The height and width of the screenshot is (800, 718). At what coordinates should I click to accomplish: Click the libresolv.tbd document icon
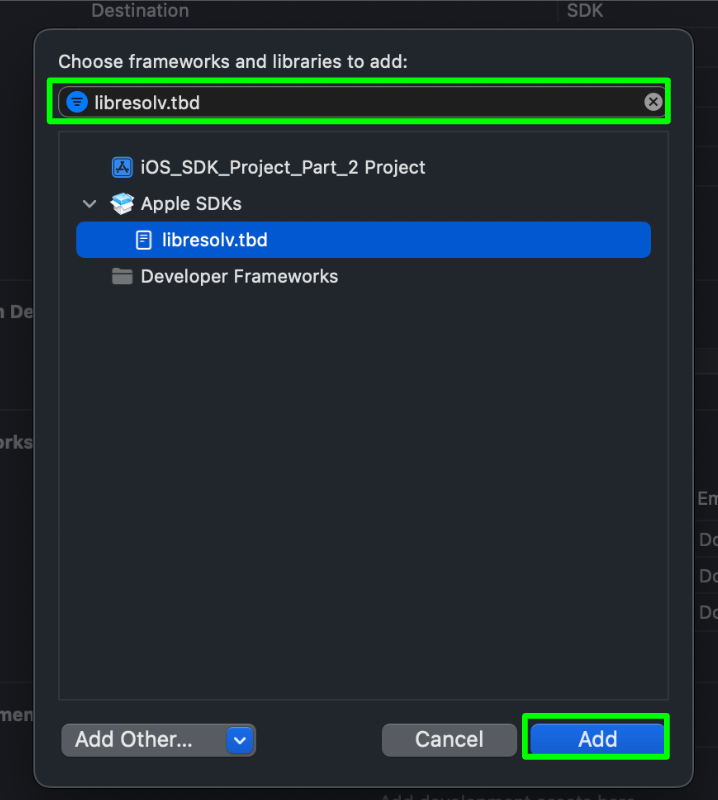coord(143,240)
